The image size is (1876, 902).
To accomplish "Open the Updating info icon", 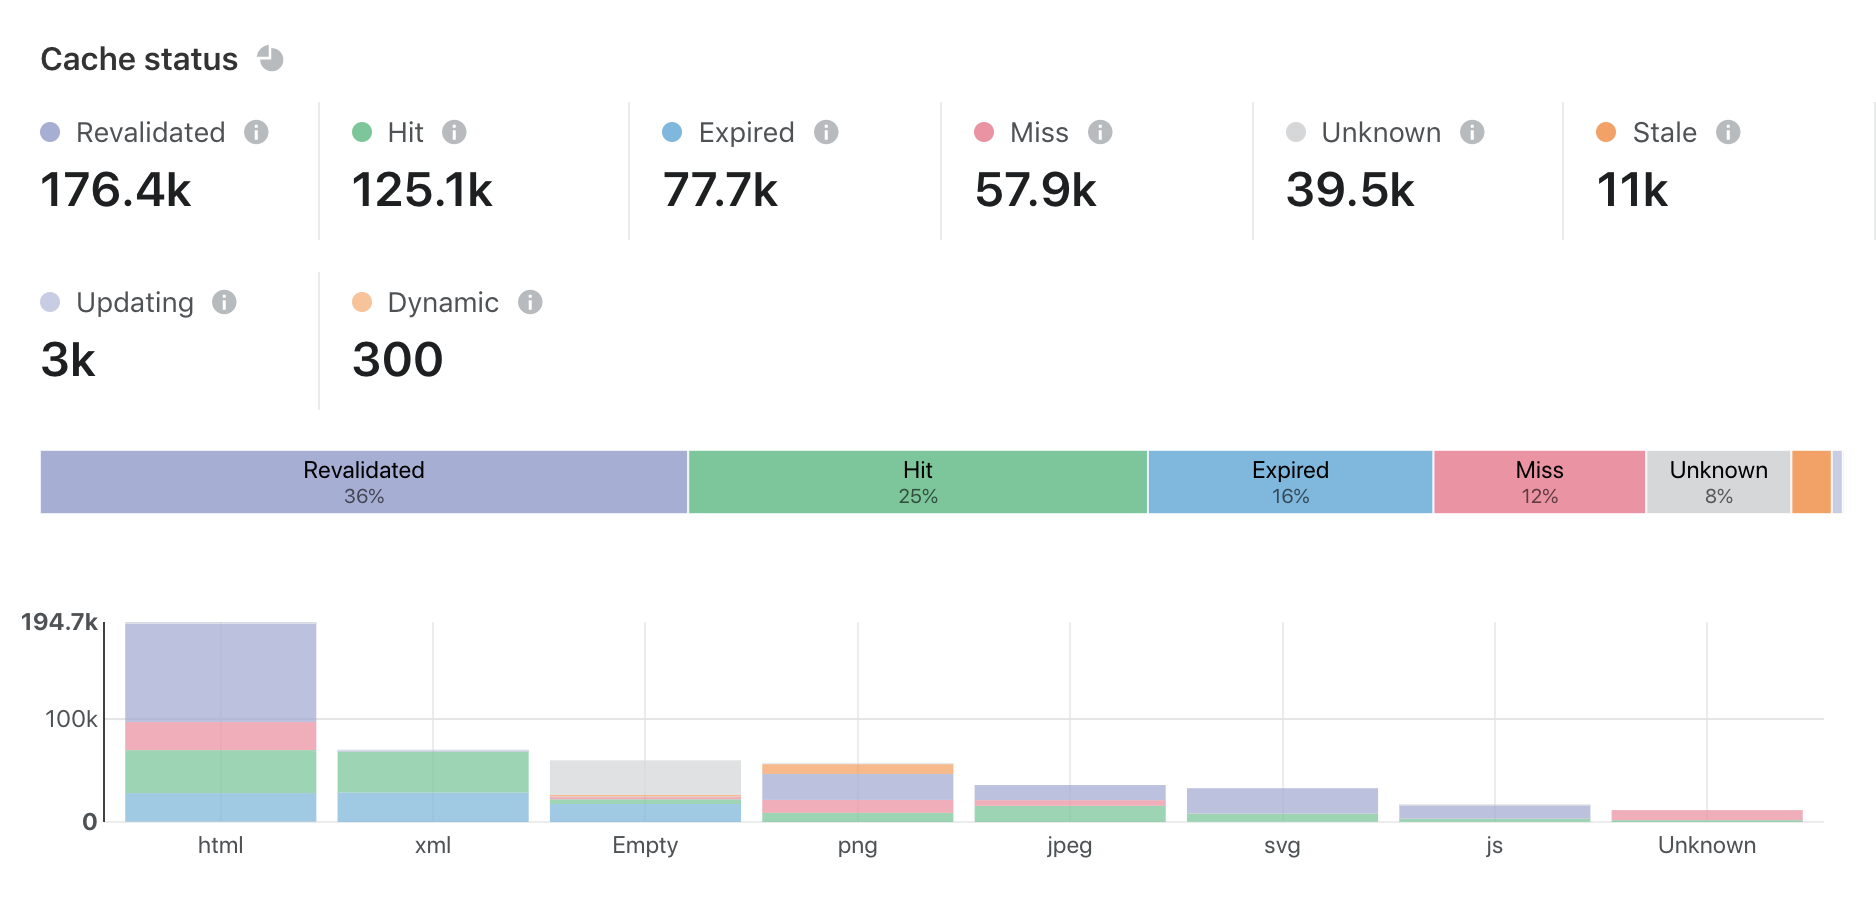I will point(224,302).
